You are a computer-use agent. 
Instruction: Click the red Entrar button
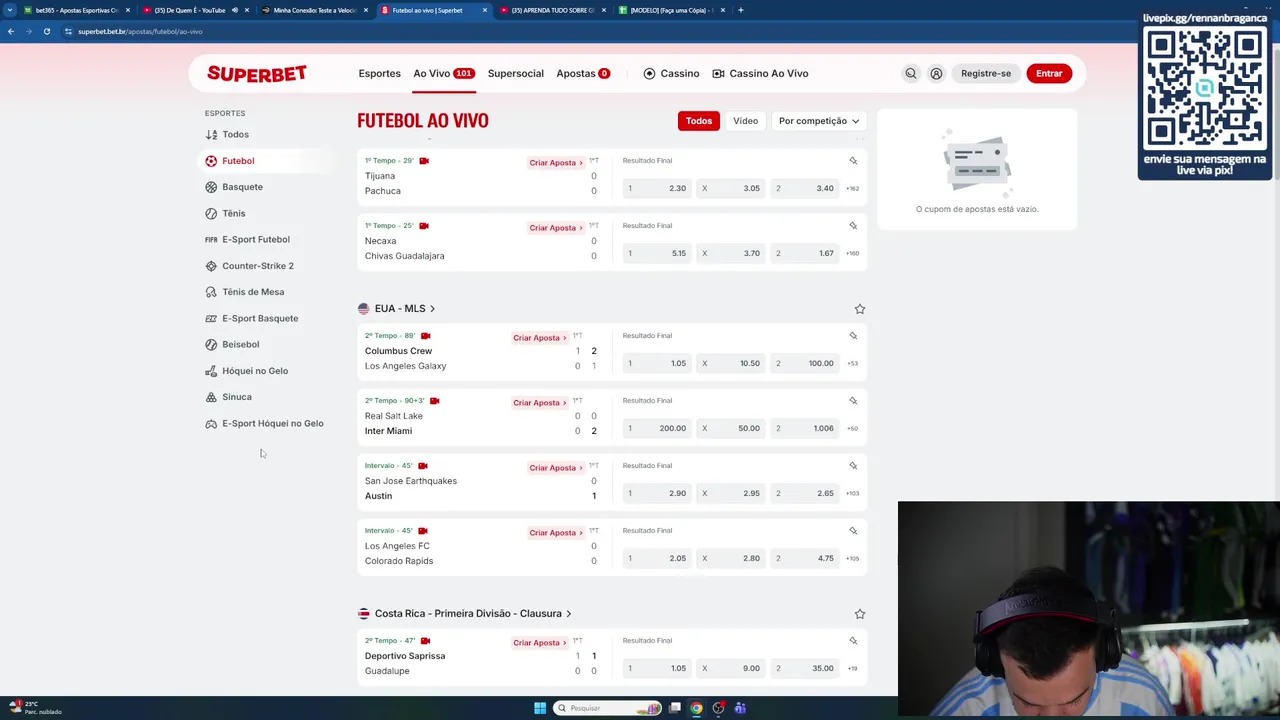(1049, 73)
